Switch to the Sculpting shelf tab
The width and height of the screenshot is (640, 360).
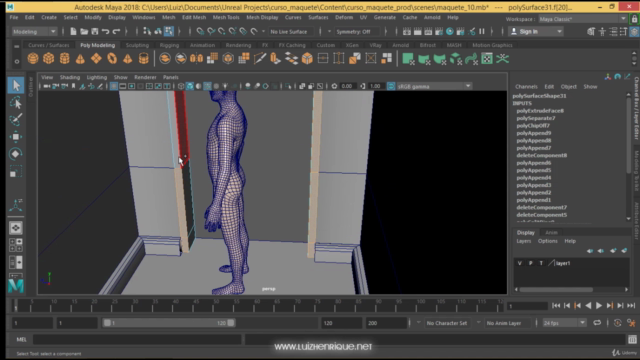(137, 45)
